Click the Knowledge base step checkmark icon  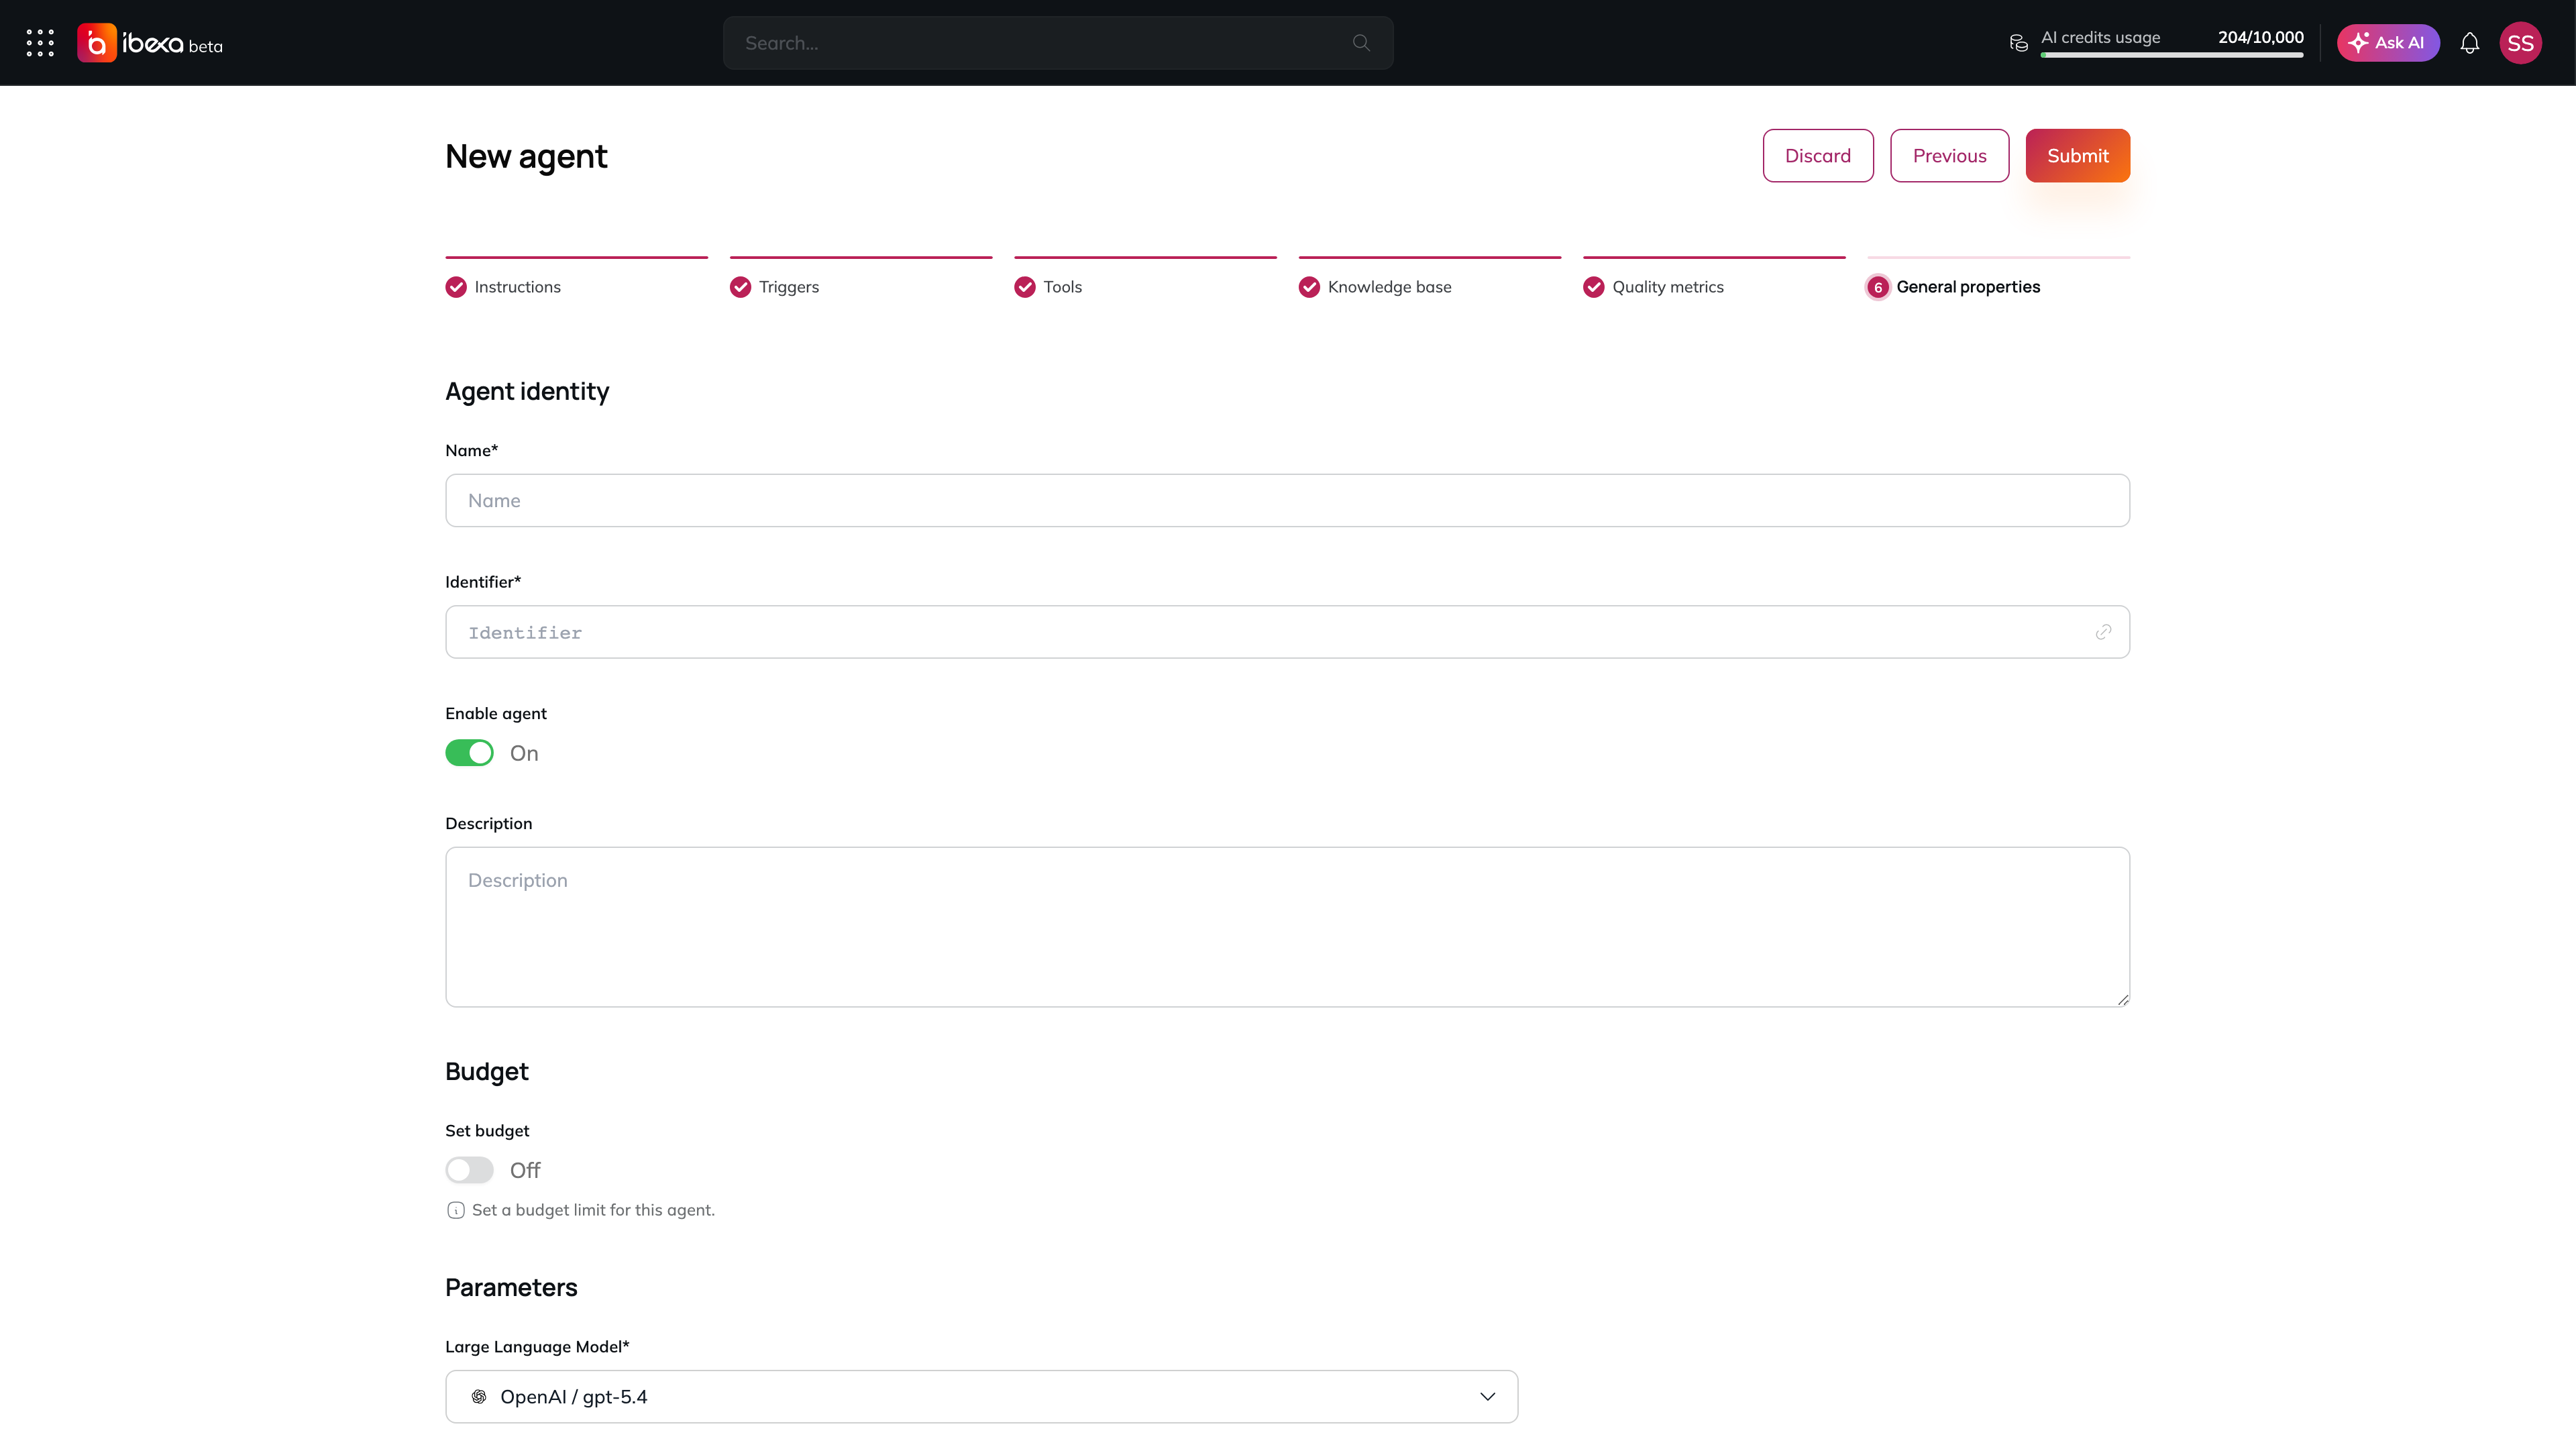click(x=1309, y=287)
